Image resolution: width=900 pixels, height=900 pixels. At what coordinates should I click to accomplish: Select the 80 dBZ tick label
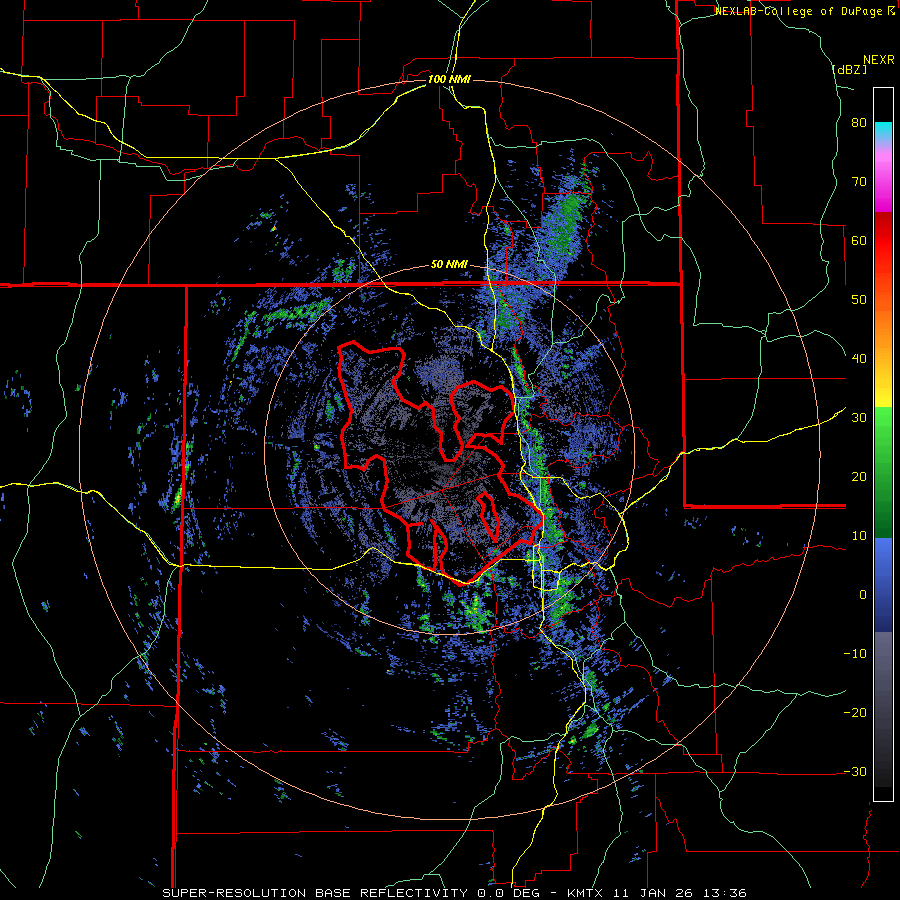click(859, 123)
